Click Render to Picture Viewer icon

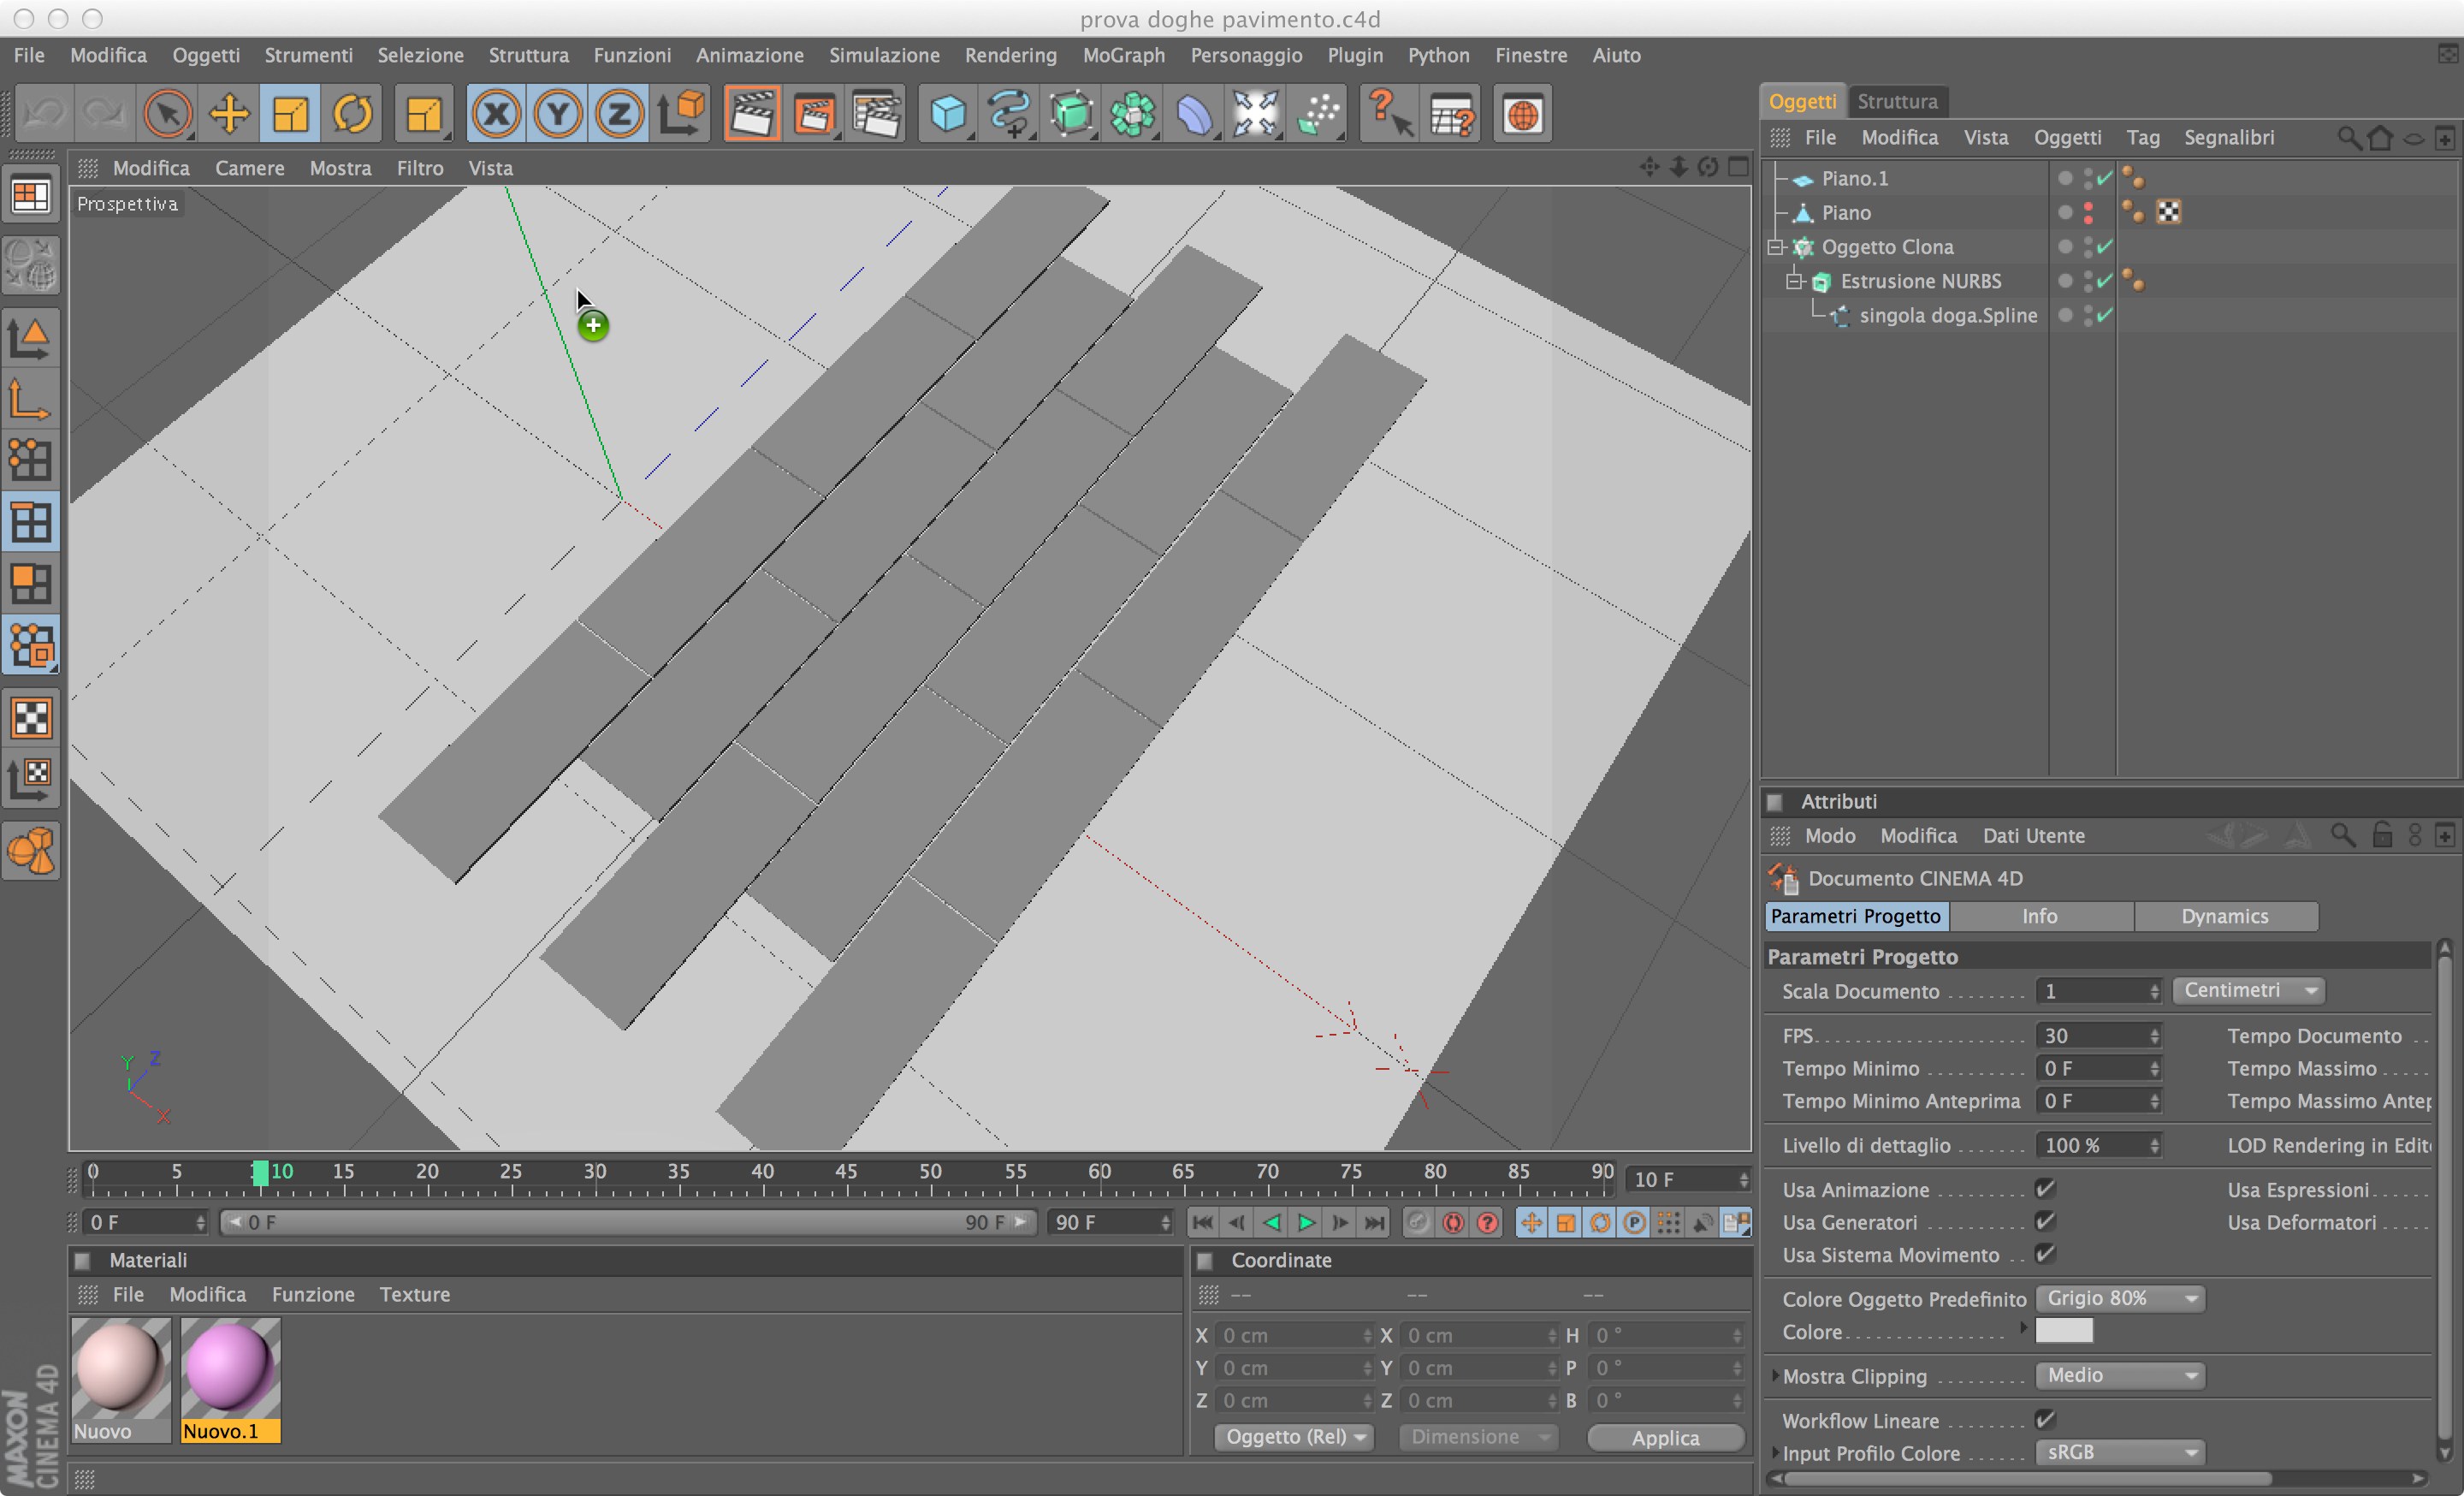pos(814,114)
